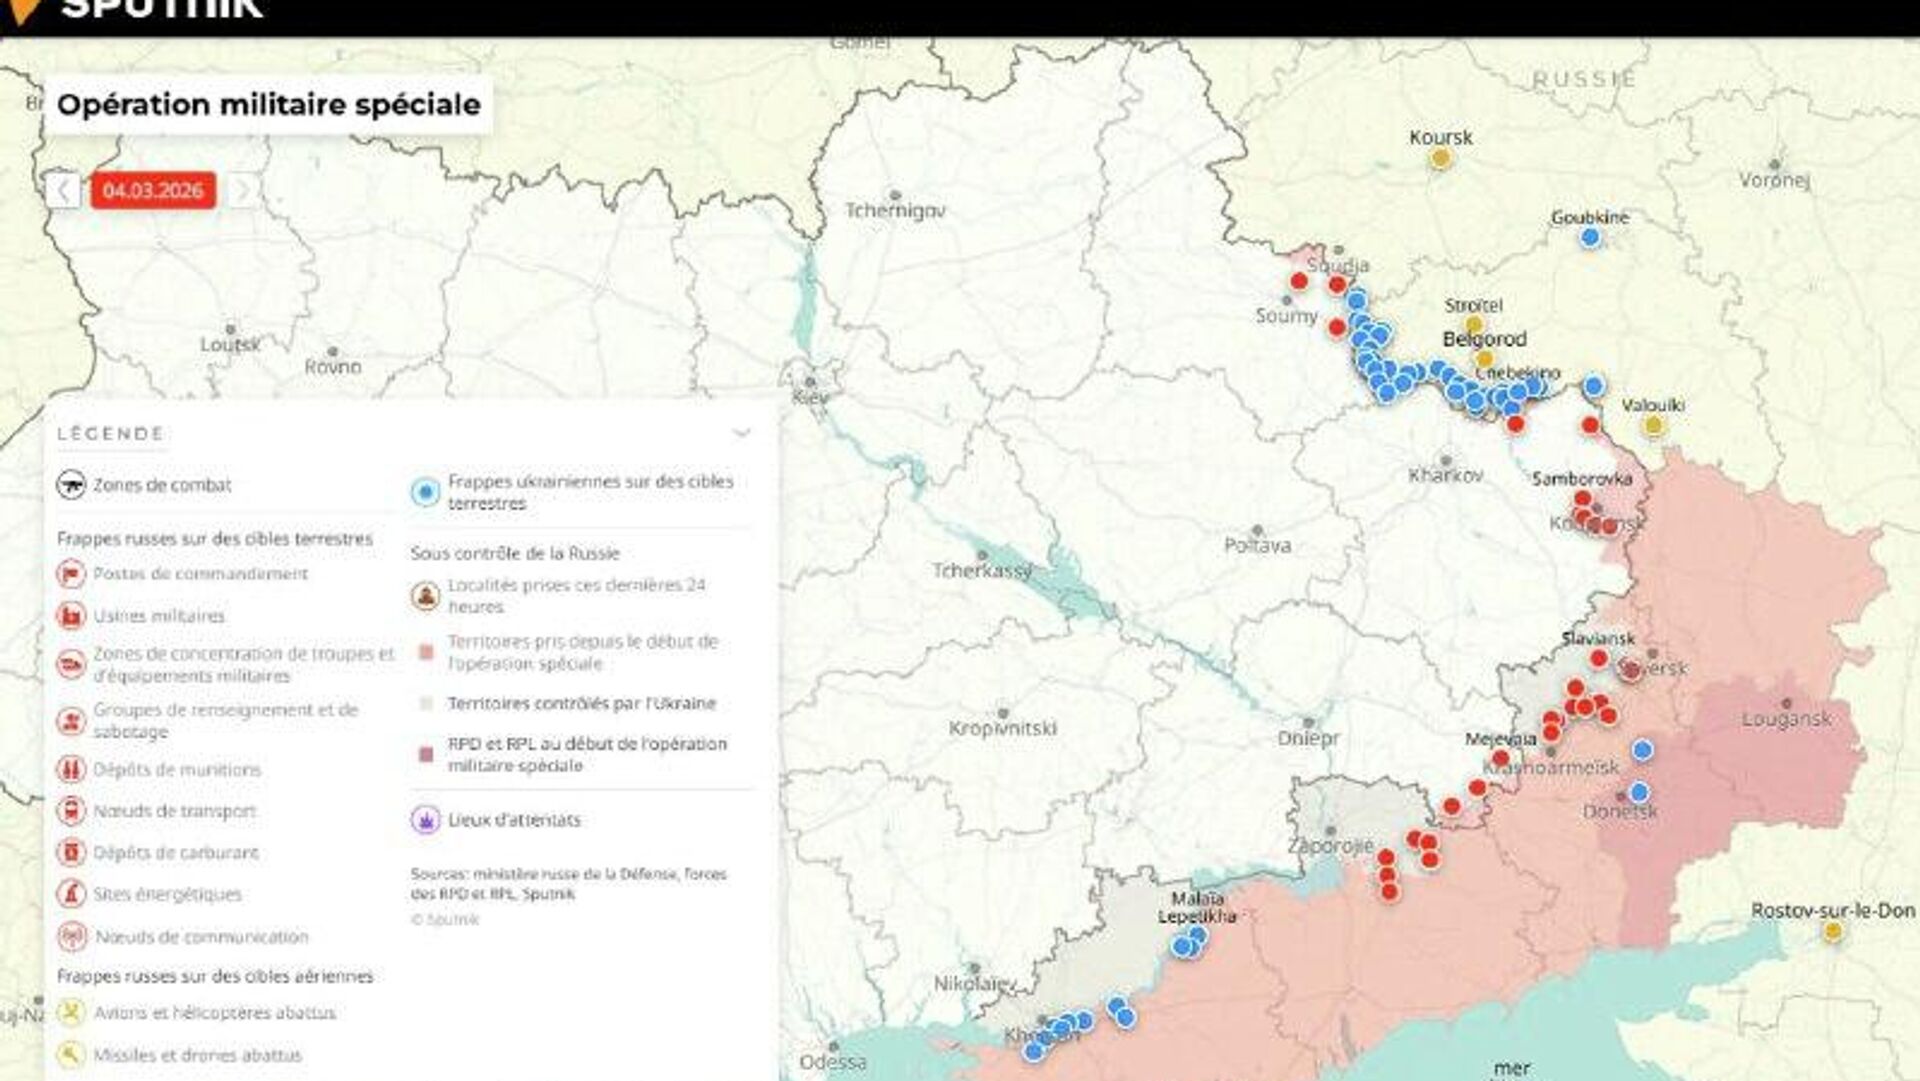Screen dimensions: 1920x1081
Task: Click the yellow marker at Koursk
Action: point(1440,158)
